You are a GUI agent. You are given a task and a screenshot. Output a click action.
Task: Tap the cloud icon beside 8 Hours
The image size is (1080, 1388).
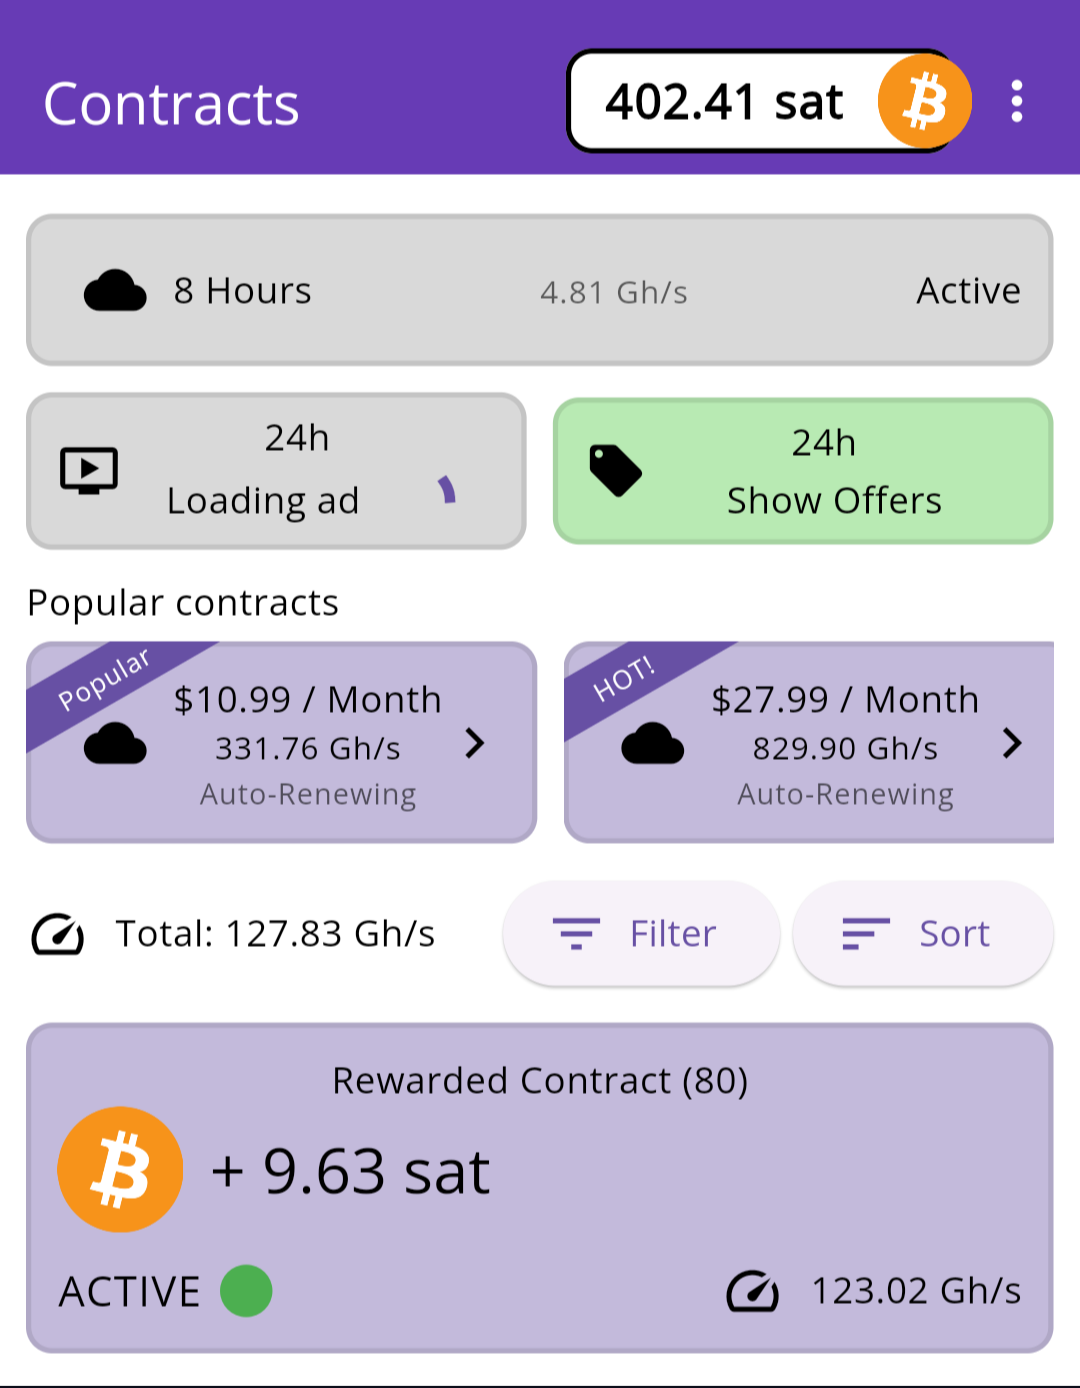(x=115, y=291)
